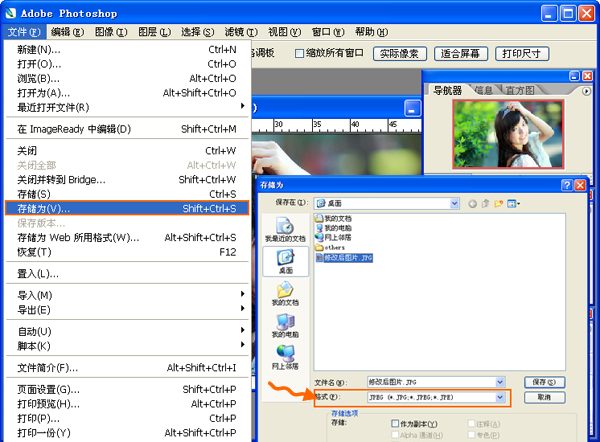The height and width of the screenshot is (442, 600).
Task: Click the 适合屏幕 button
Action: click(460, 54)
